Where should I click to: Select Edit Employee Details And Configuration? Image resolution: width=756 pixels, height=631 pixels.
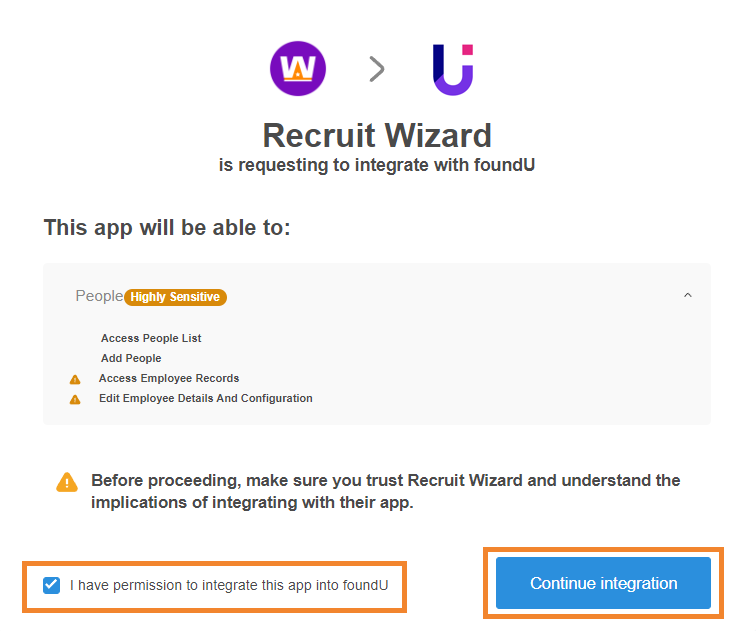(x=206, y=399)
